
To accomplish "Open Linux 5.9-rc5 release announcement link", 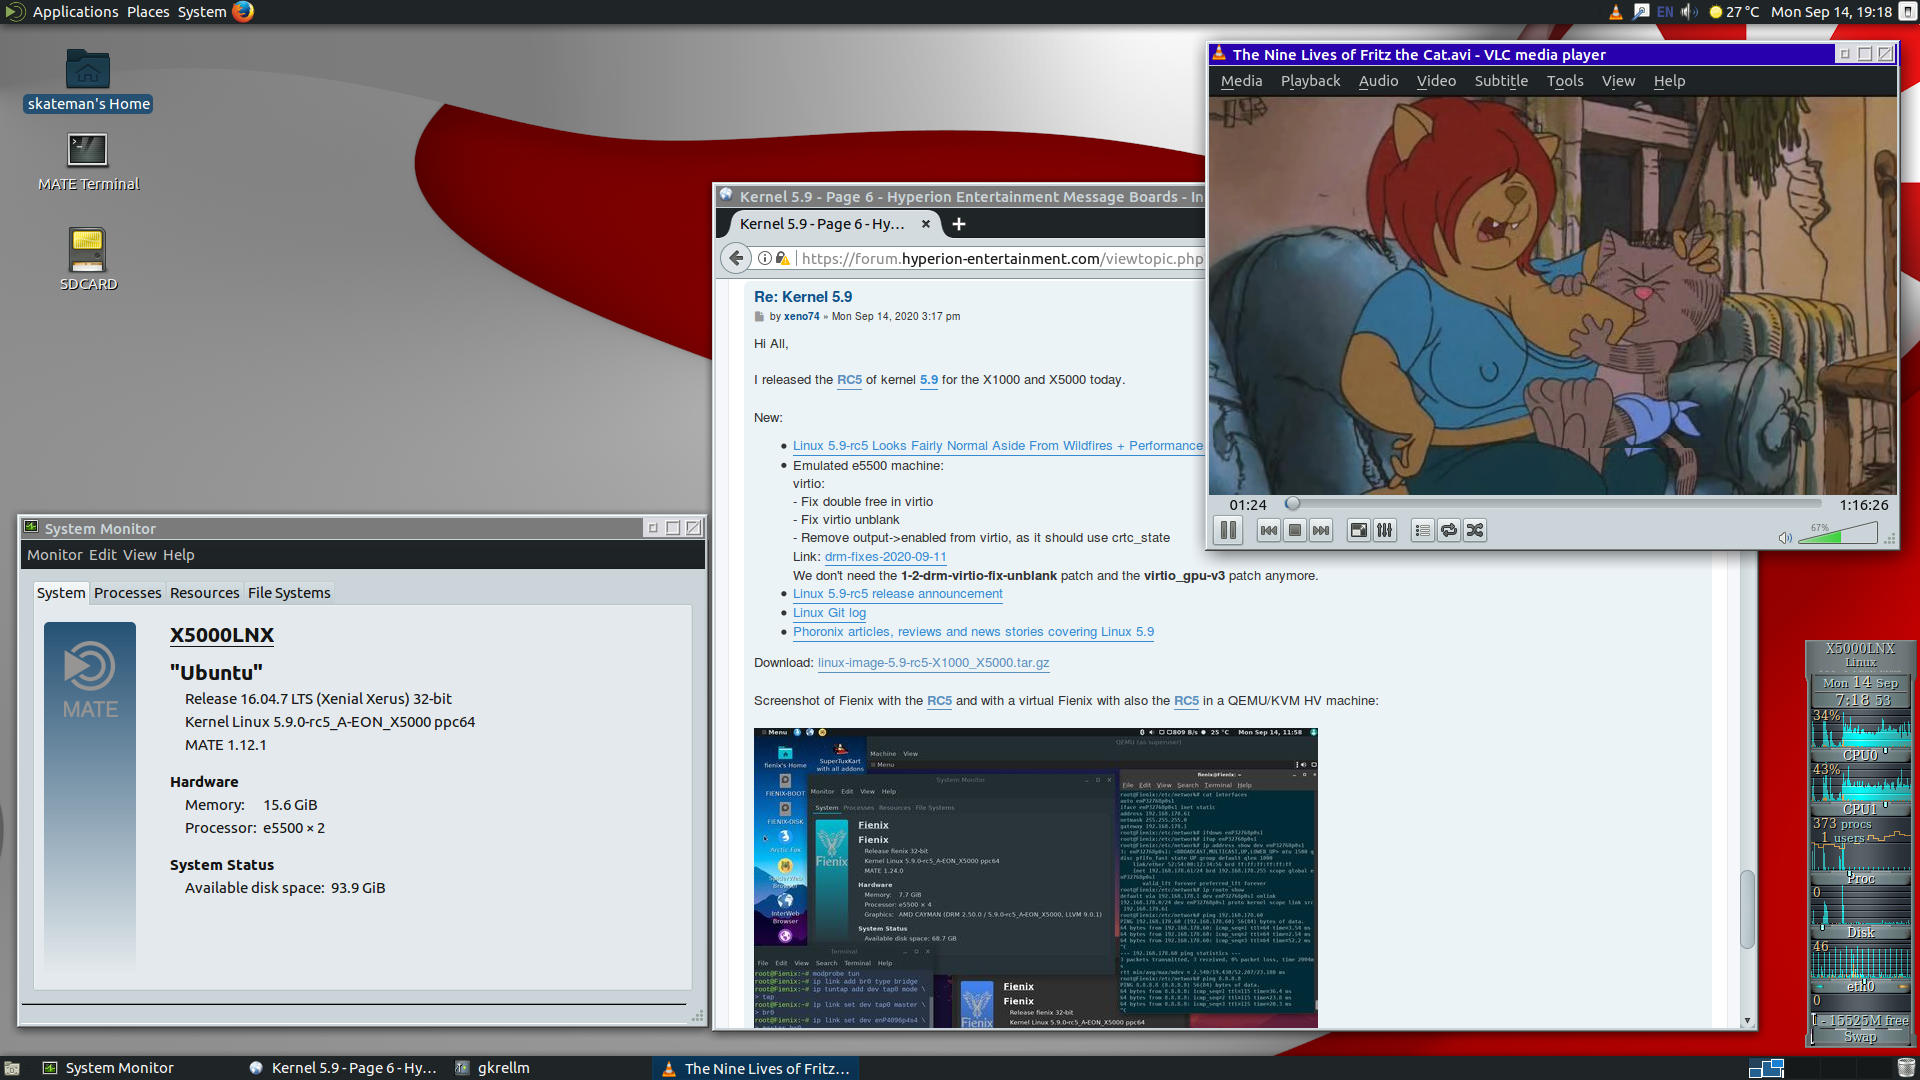I will click(897, 594).
